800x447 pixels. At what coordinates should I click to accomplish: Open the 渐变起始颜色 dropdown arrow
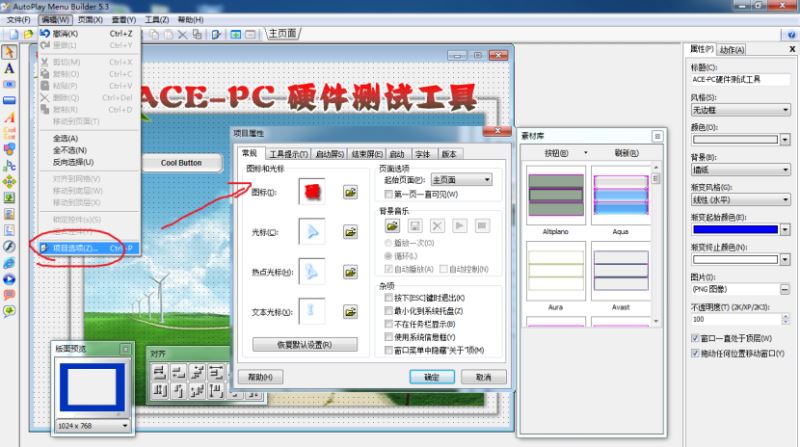785,230
